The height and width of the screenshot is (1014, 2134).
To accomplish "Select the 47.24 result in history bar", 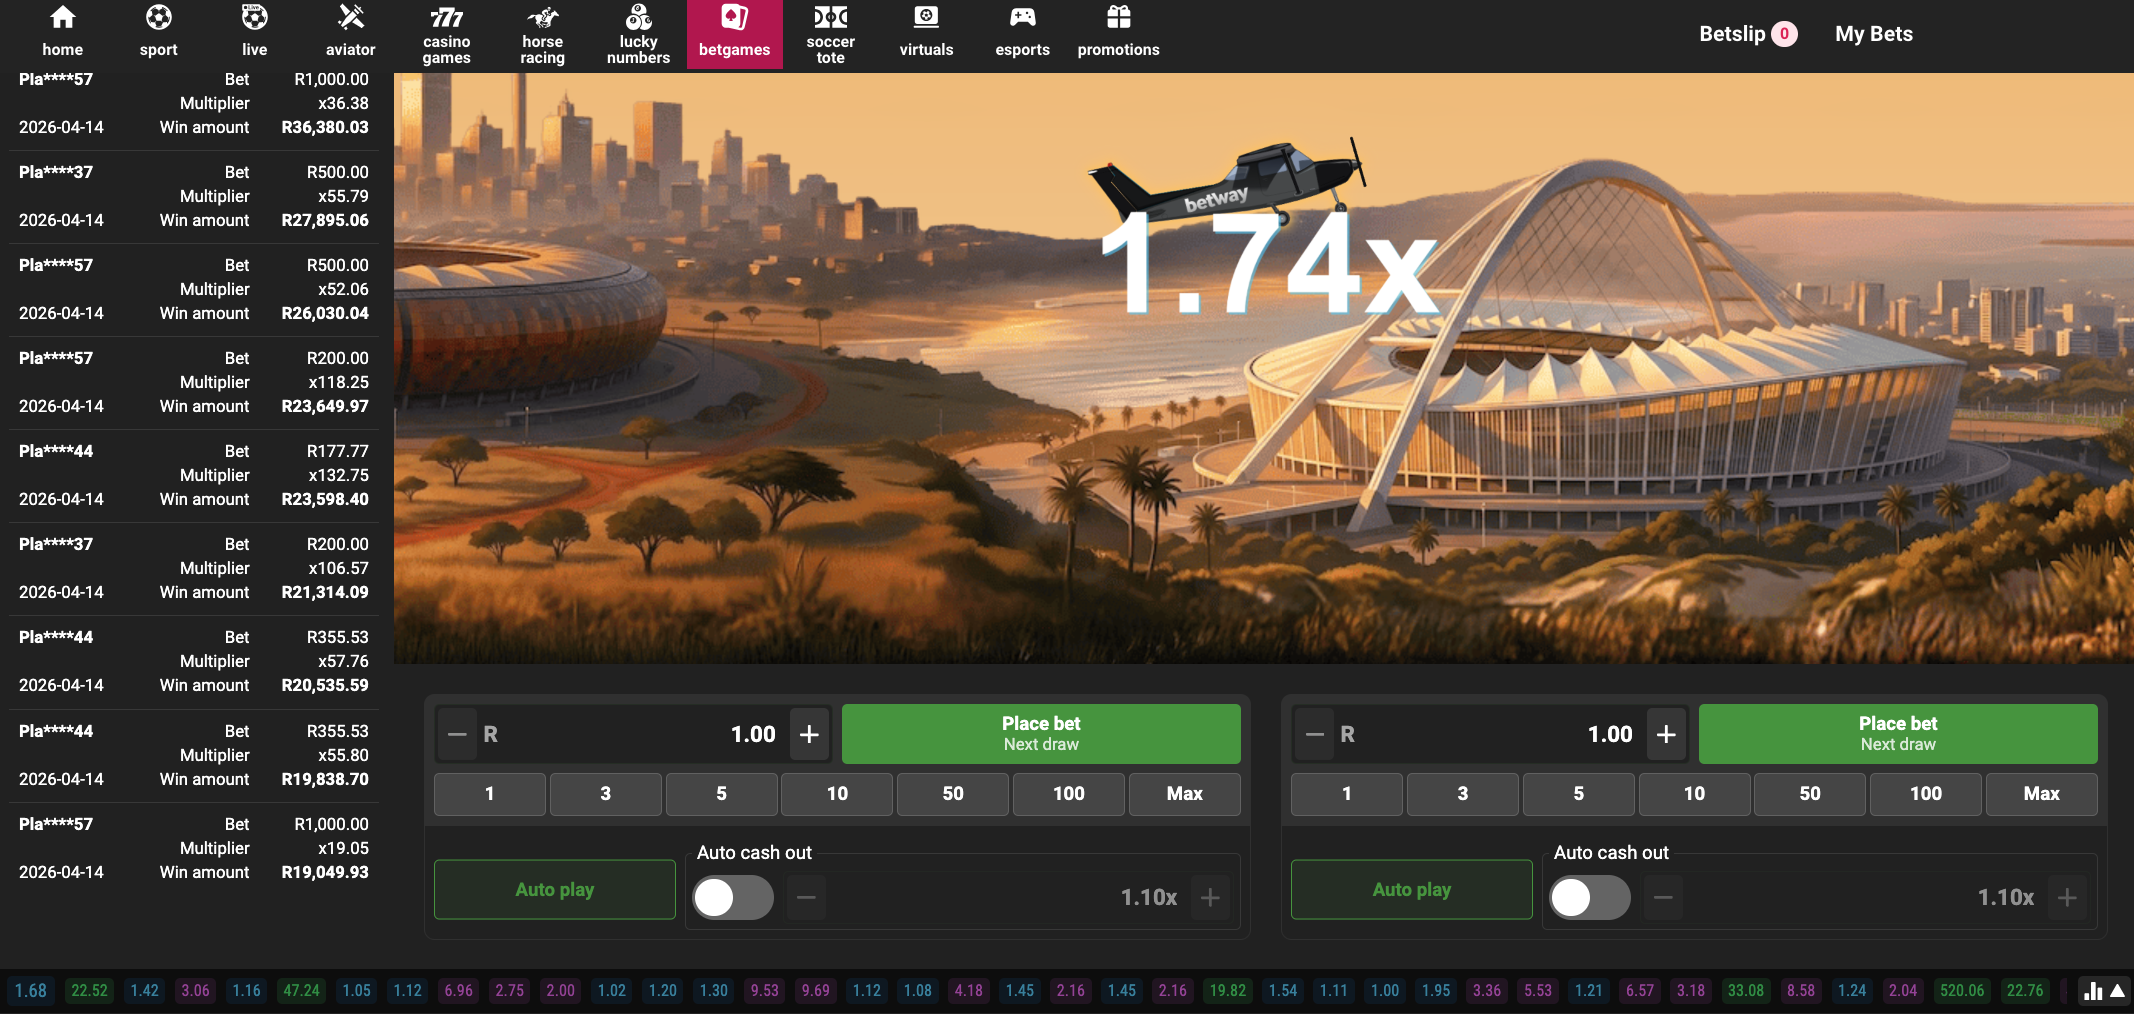I will (x=302, y=991).
